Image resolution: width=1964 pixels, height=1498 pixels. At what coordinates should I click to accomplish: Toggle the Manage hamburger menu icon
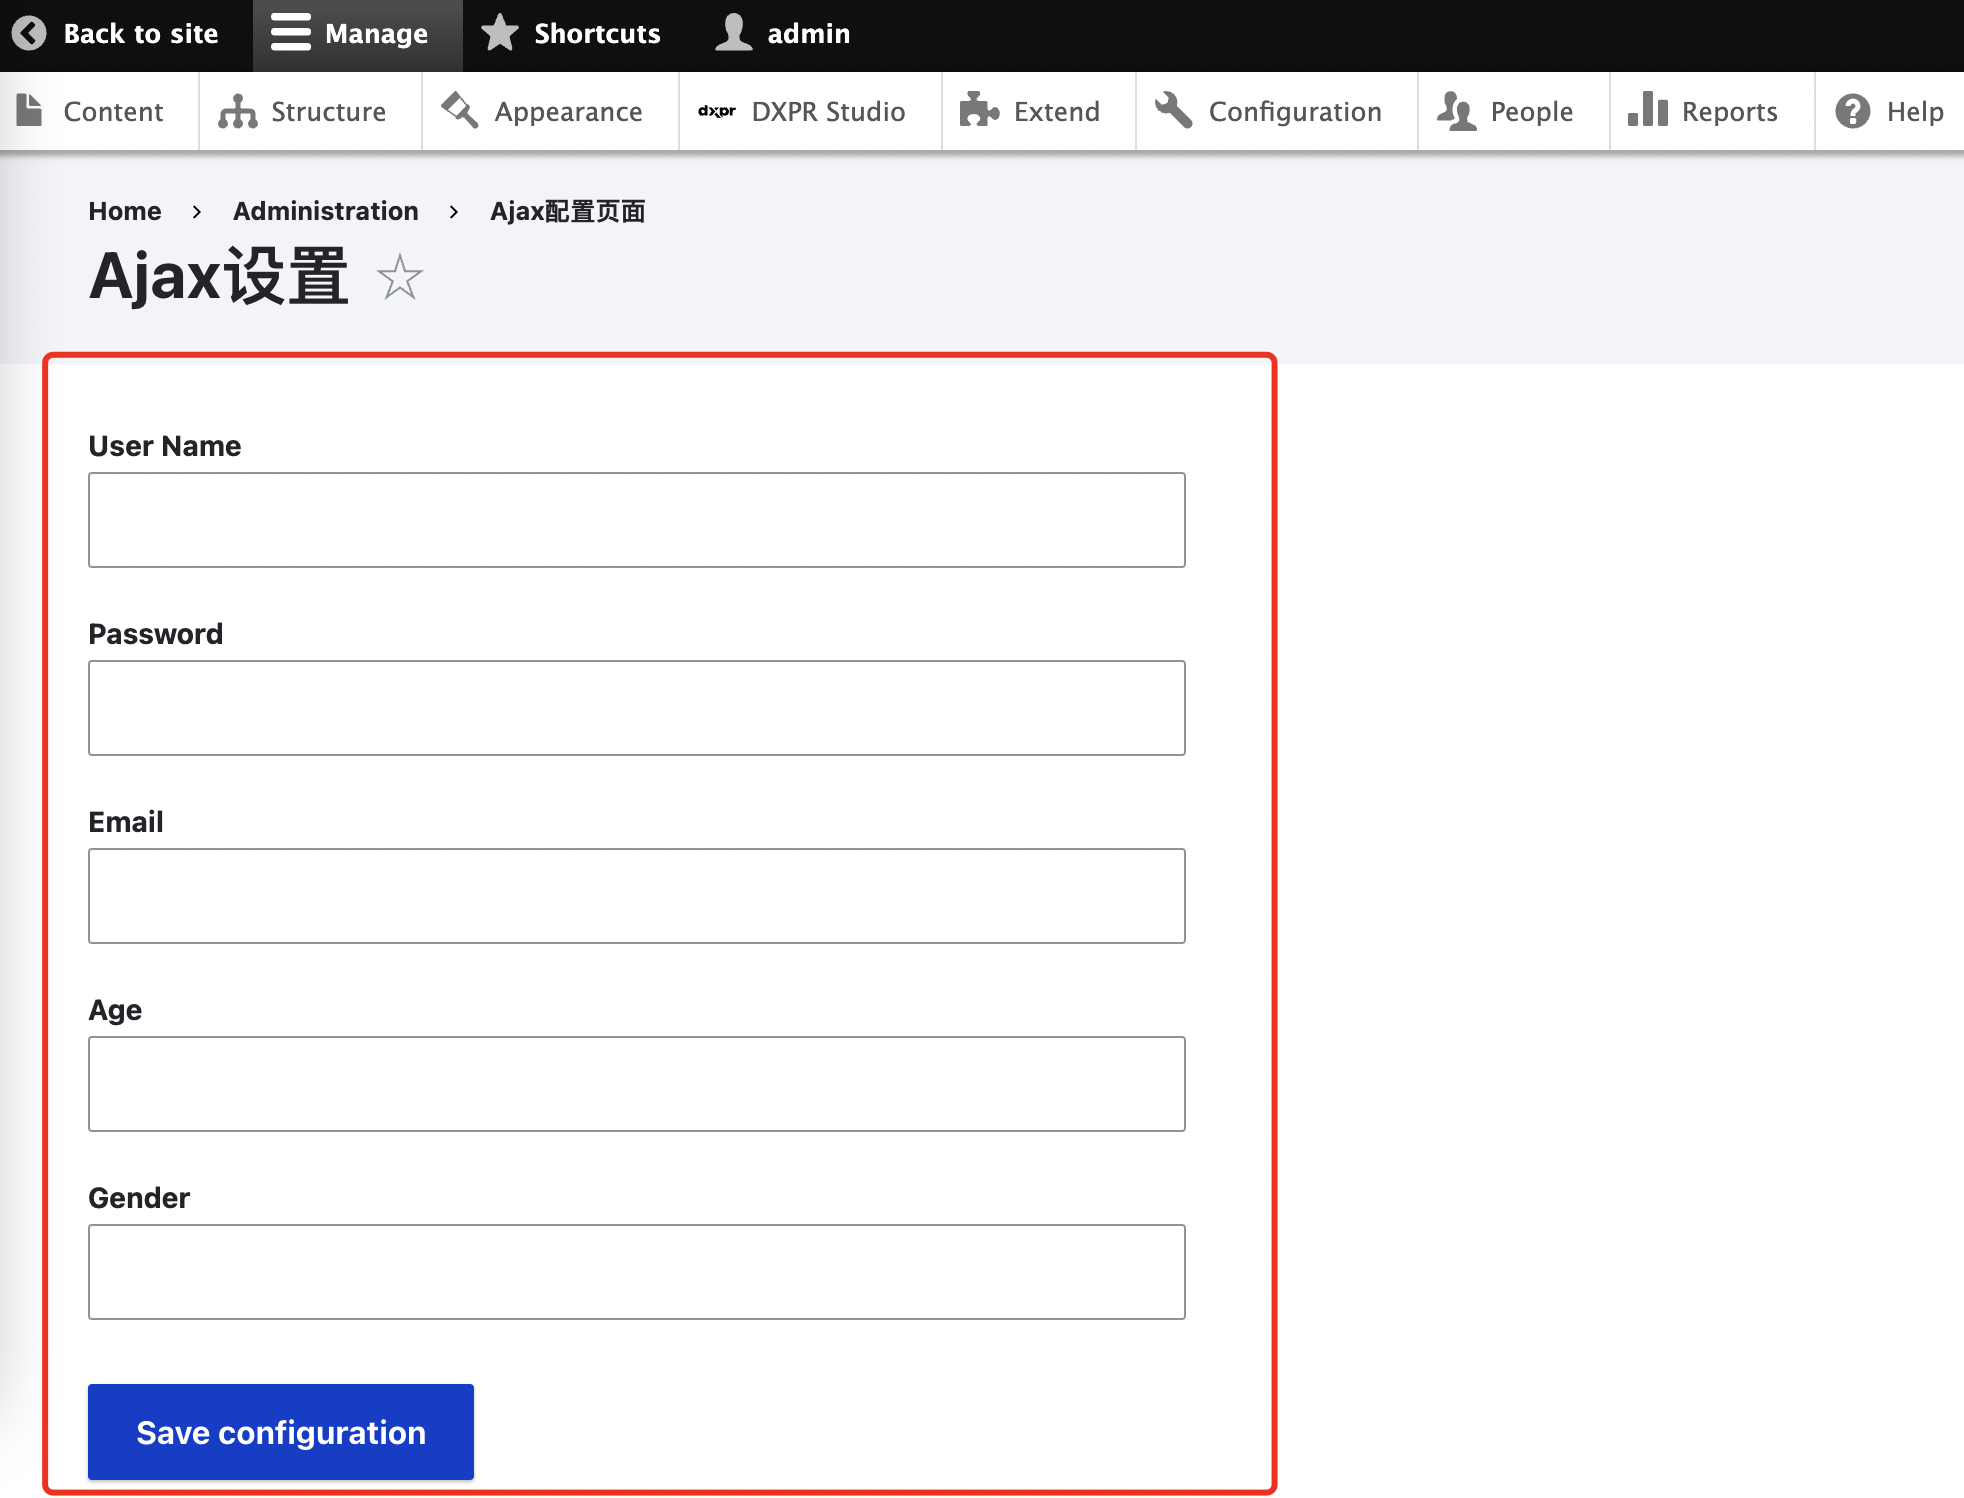pos(290,33)
